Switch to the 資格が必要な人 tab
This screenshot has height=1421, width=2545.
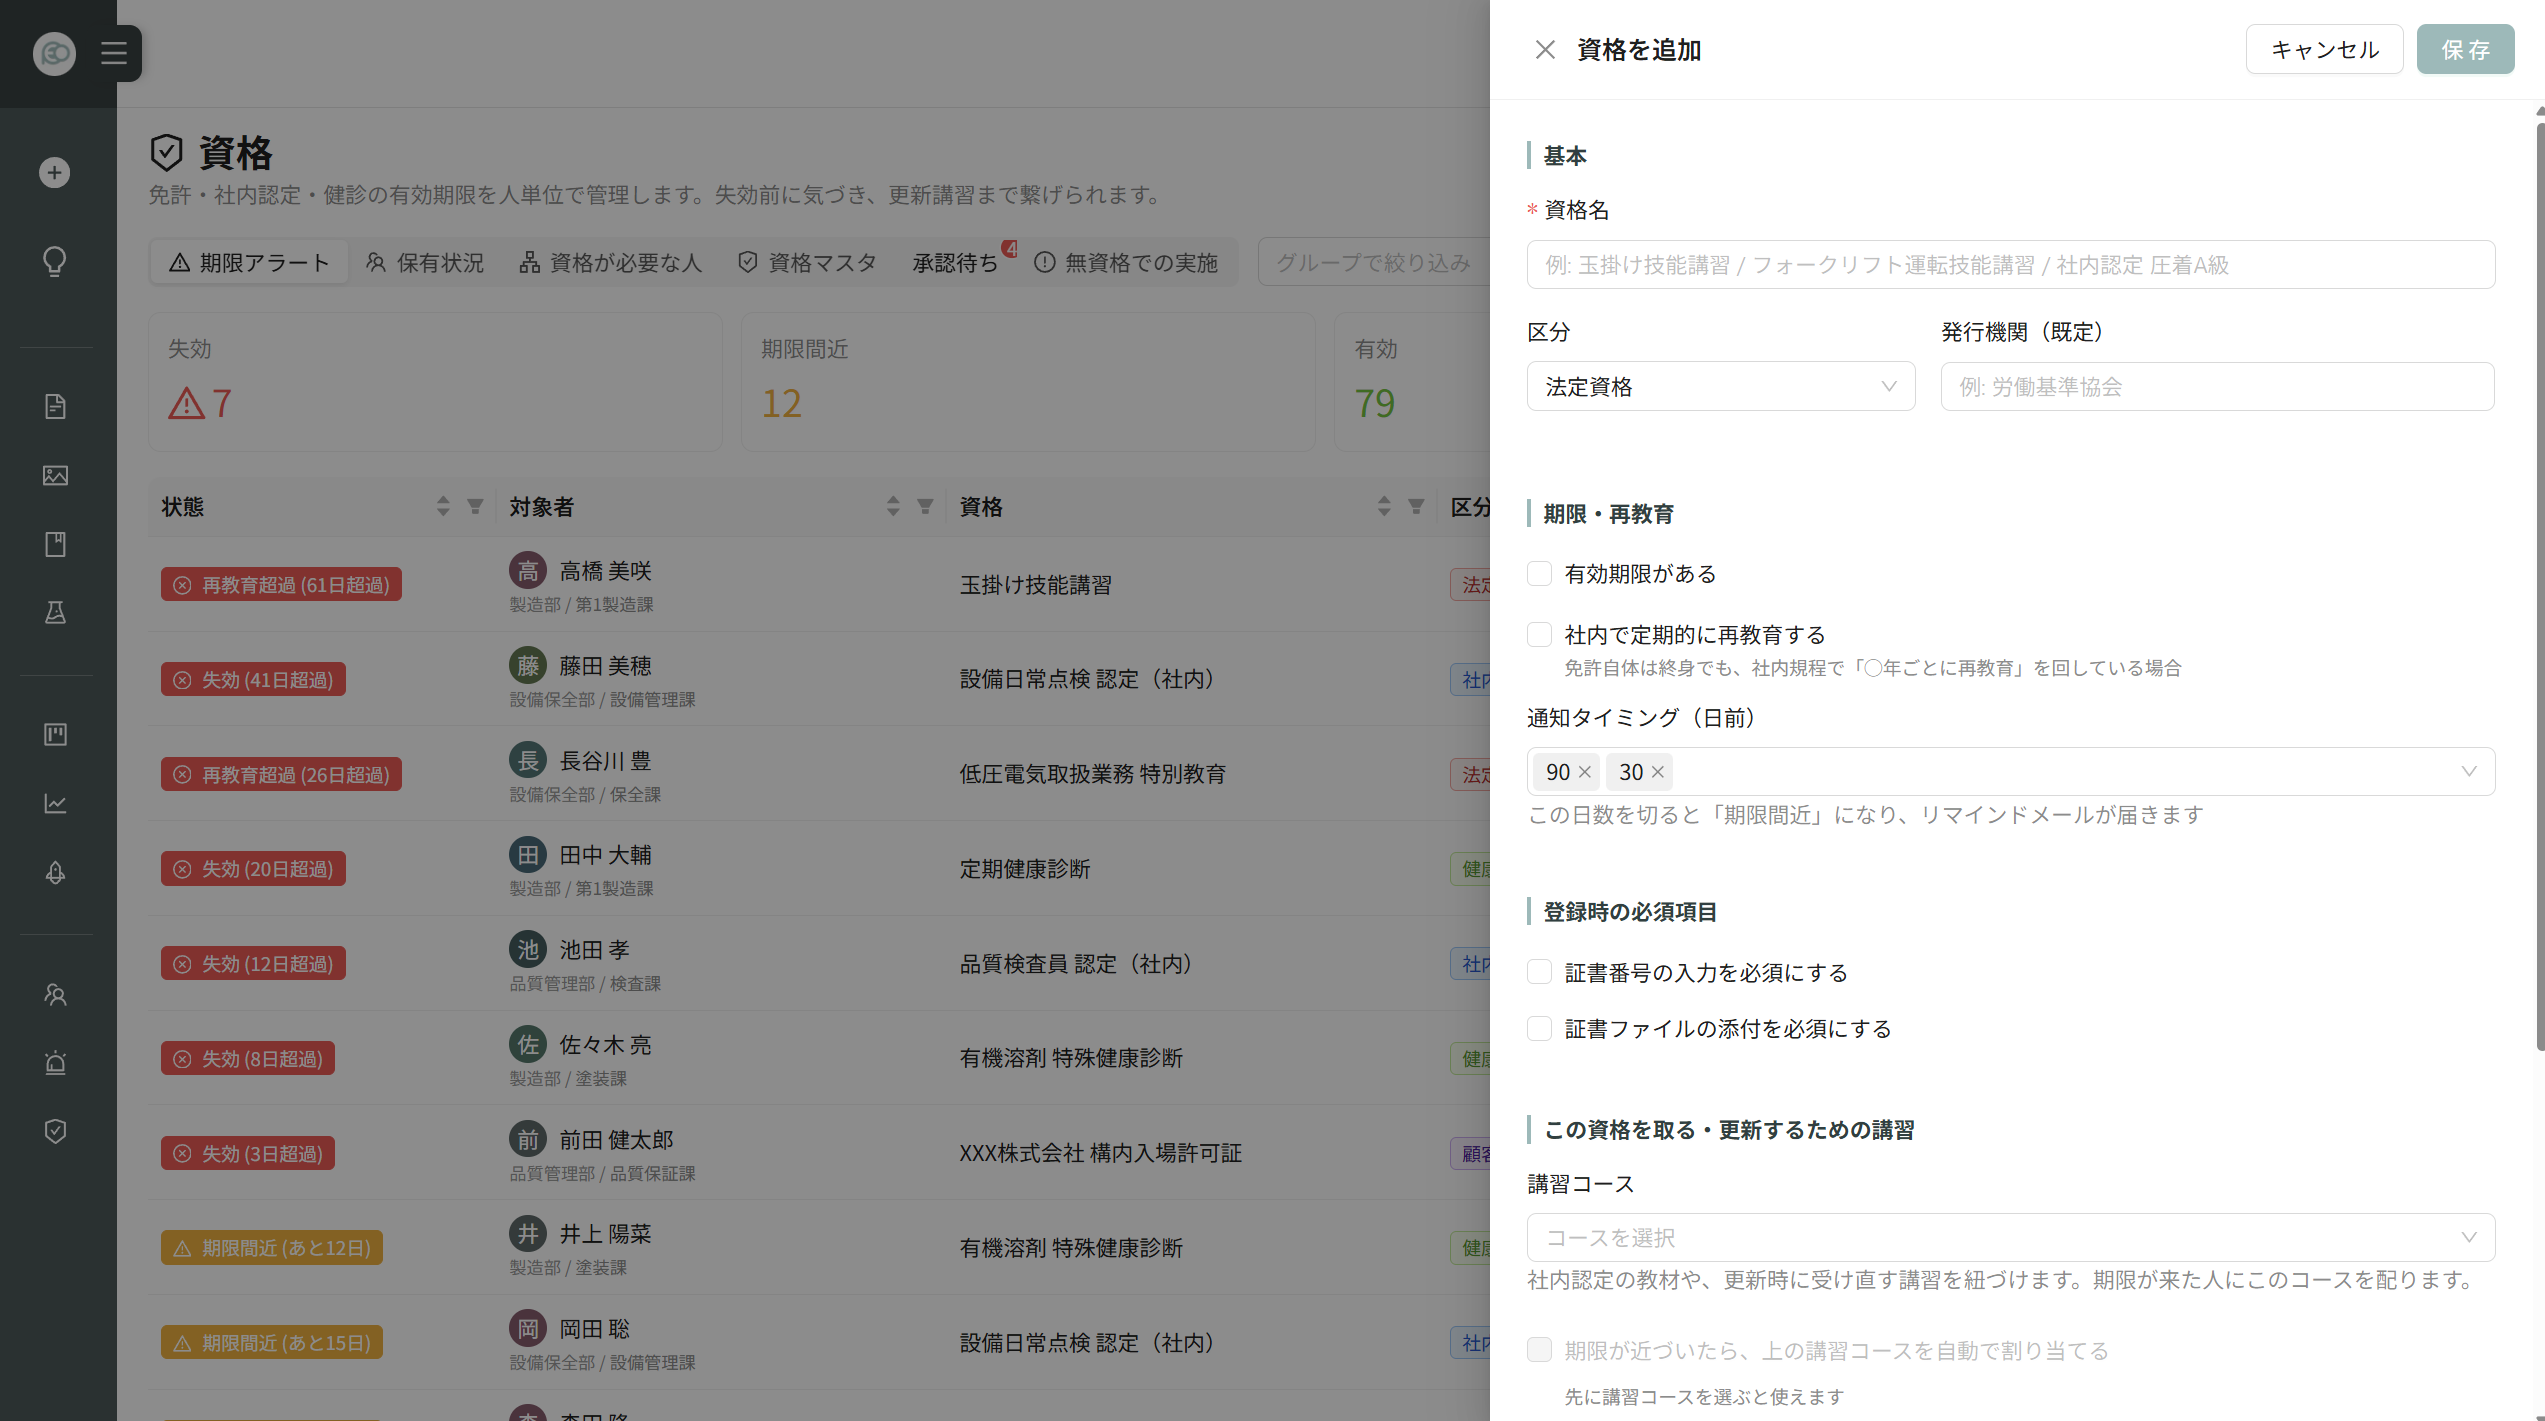[x=611, y=263]
